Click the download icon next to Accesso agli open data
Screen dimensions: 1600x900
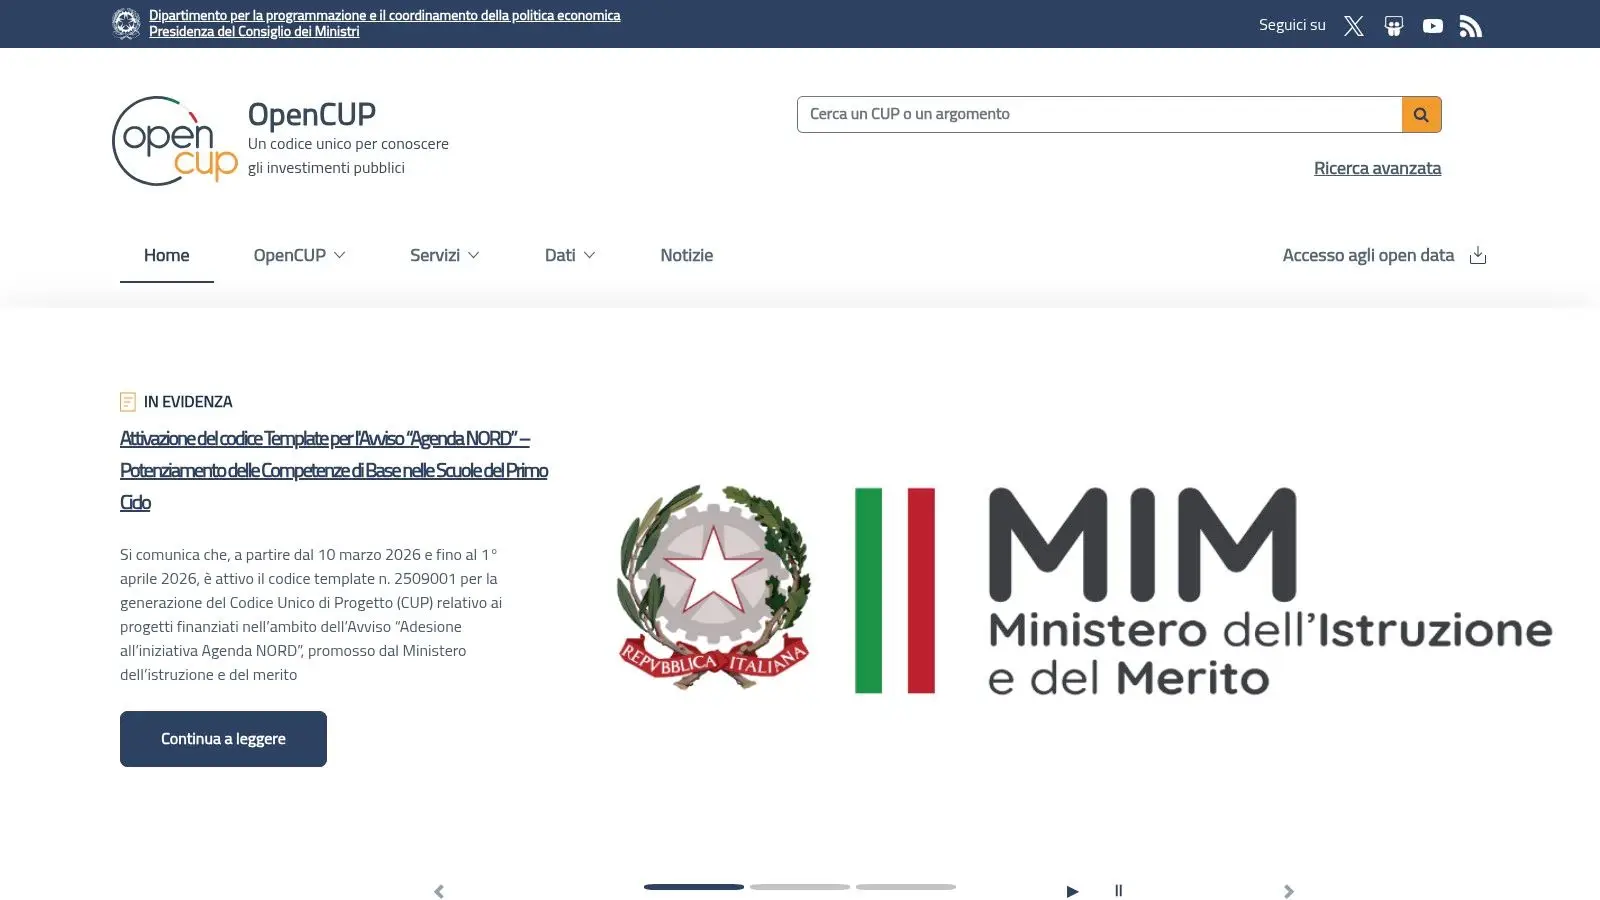[1478, 255]
